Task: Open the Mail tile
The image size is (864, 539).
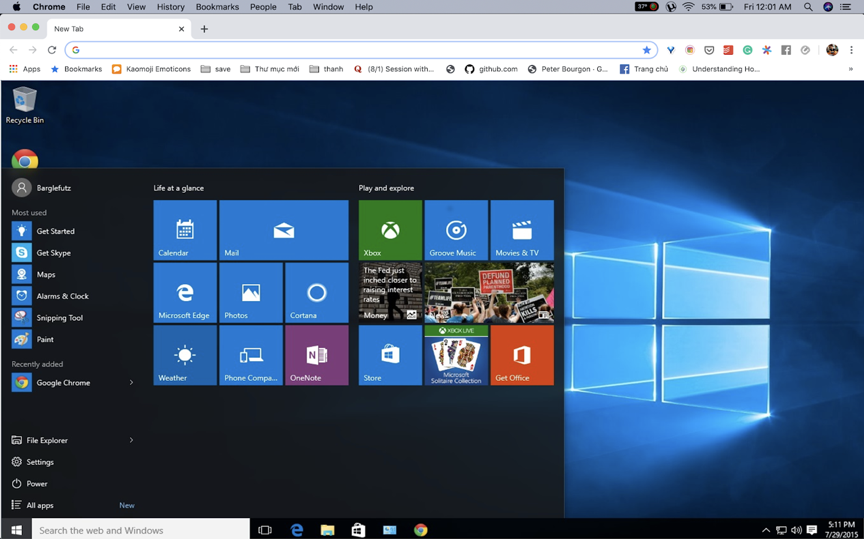Action: (284, 230)
